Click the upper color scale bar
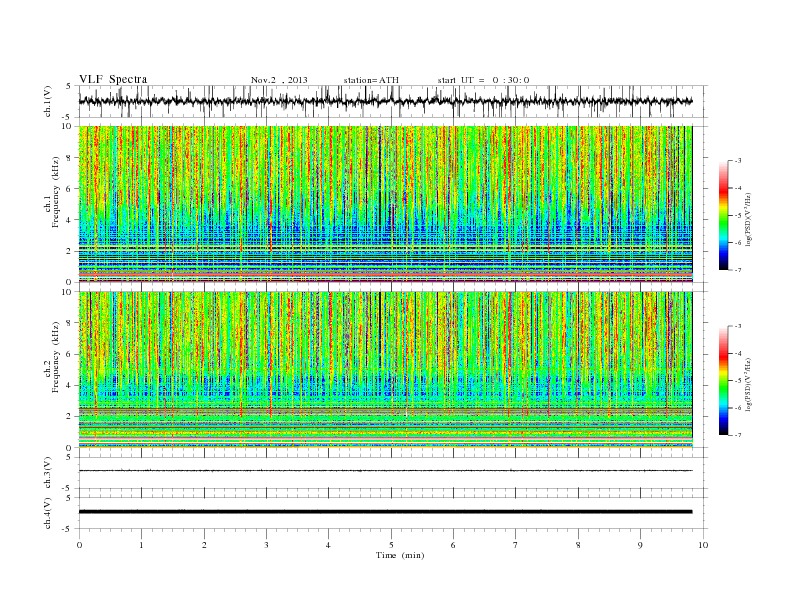792x612 pixels. tap(723, 215)
